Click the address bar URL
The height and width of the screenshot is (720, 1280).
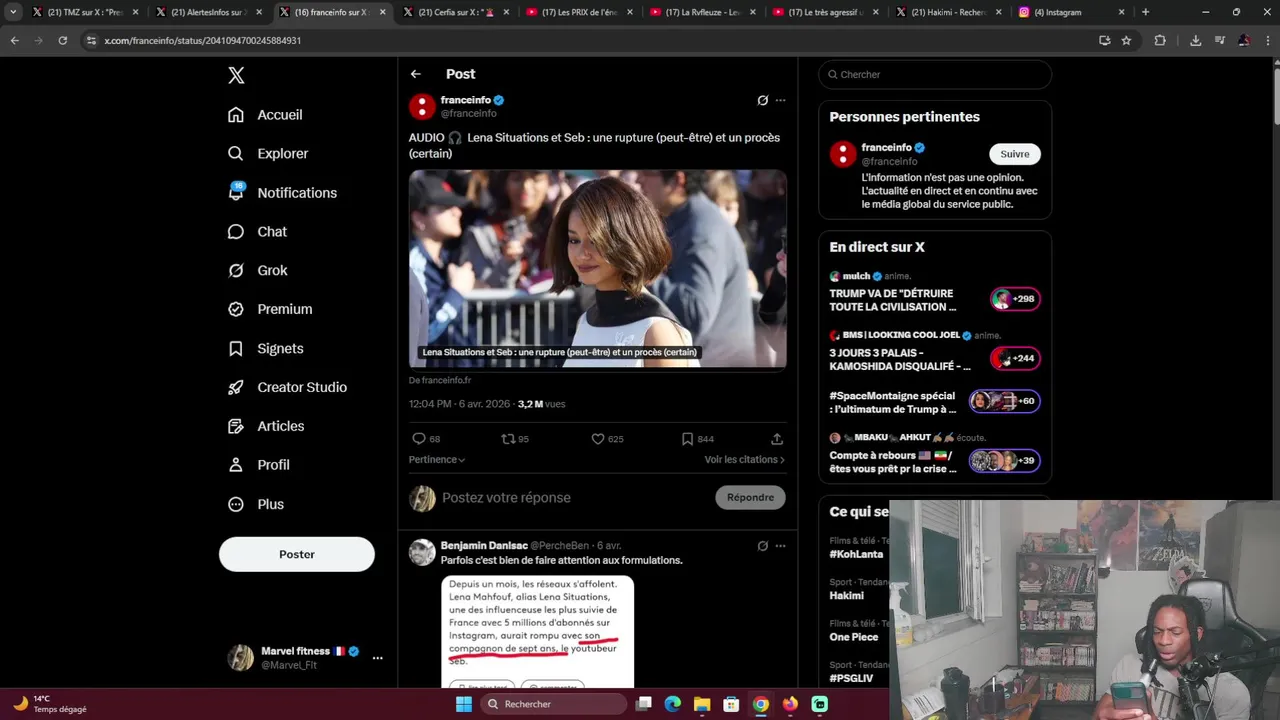(x=202, y=40)
